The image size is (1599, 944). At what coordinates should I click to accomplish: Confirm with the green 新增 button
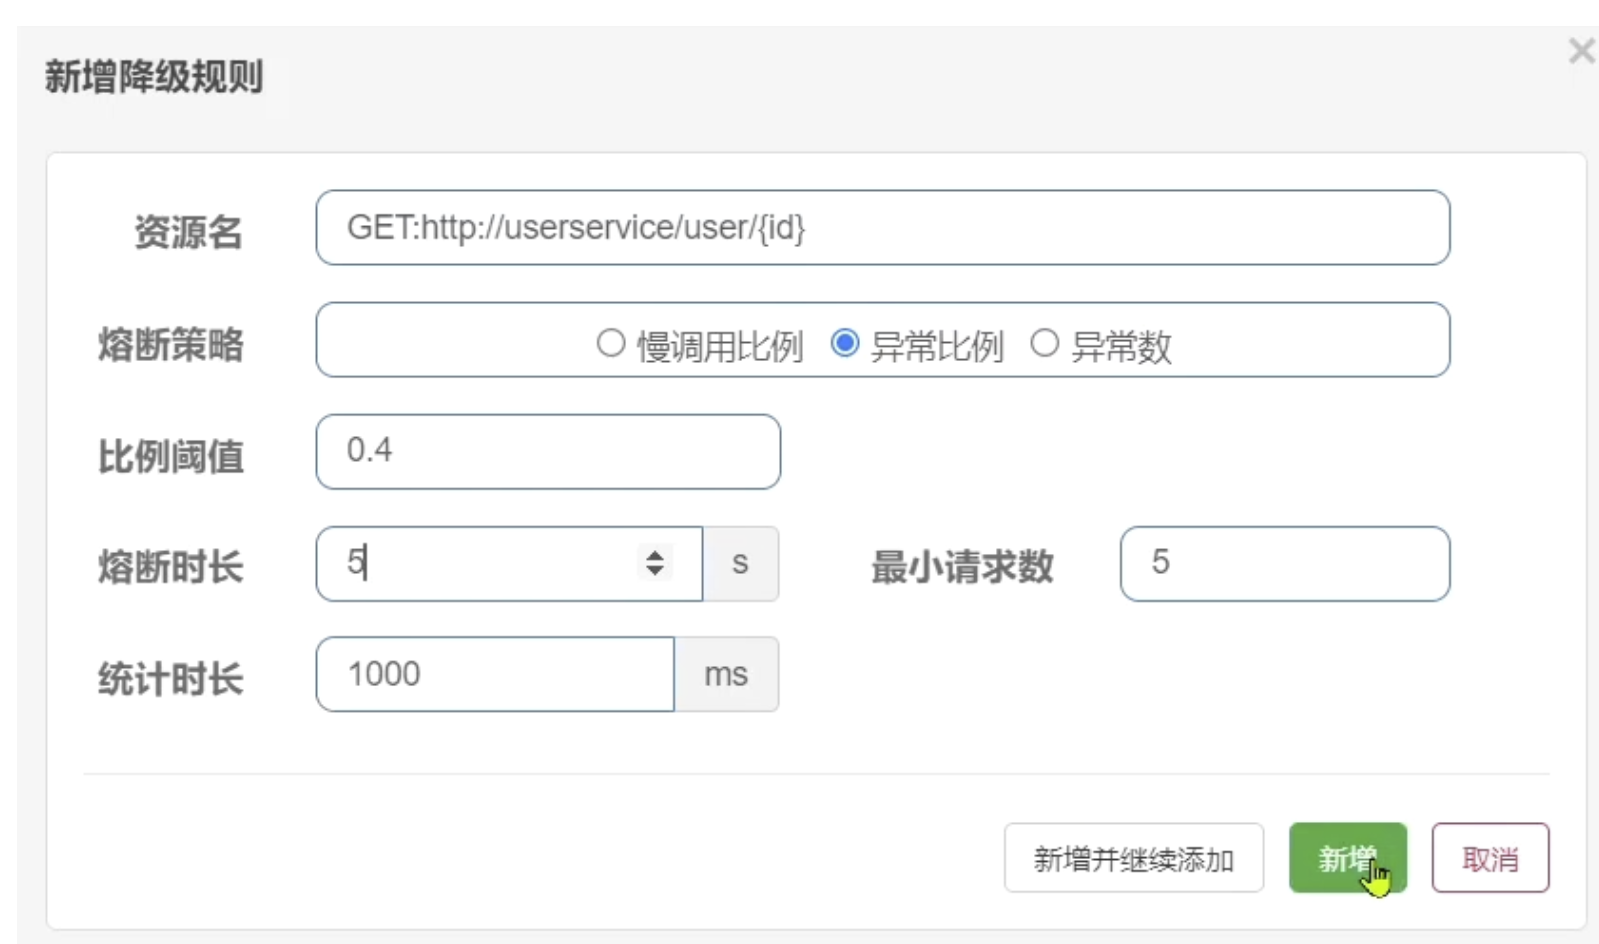point(1346,858)
